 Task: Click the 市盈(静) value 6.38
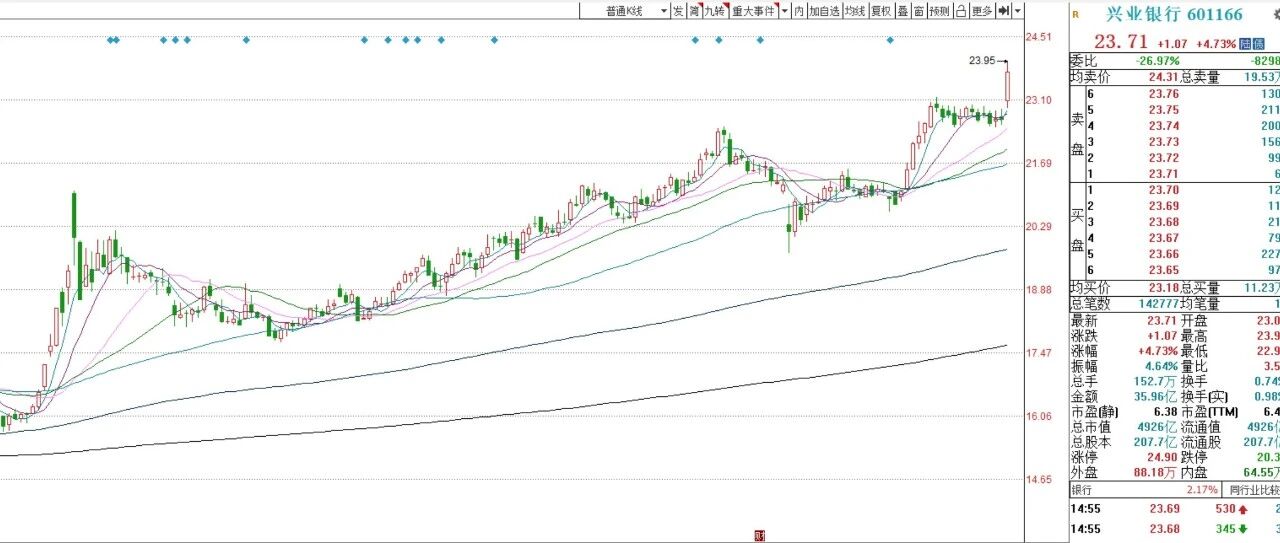(x=1167, y=412)
